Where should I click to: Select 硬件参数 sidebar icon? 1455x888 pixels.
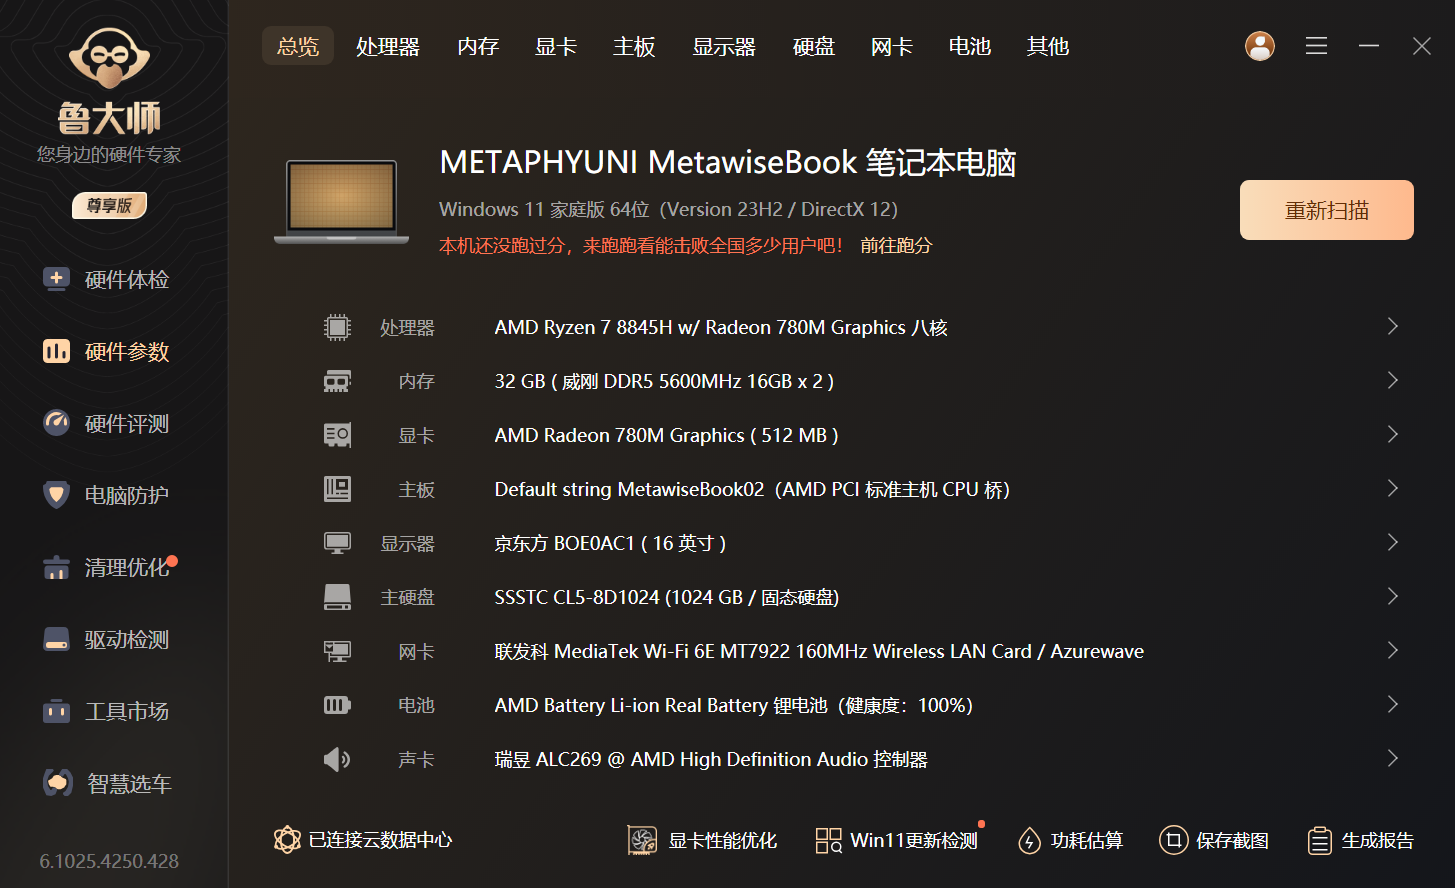[56, 351]
